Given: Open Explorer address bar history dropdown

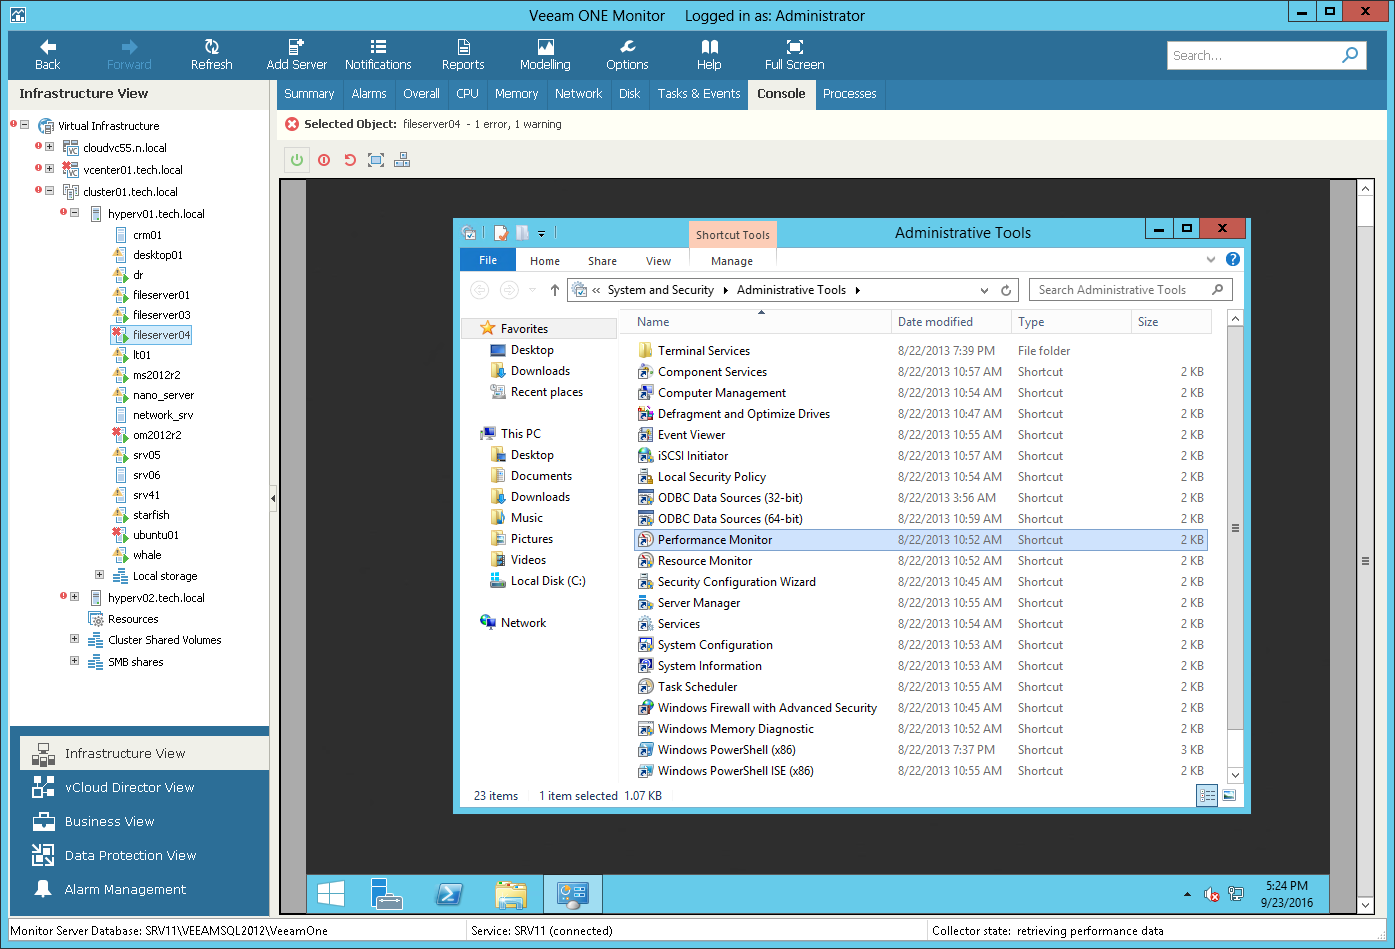Looking at the screenshot, I should 984,290.
